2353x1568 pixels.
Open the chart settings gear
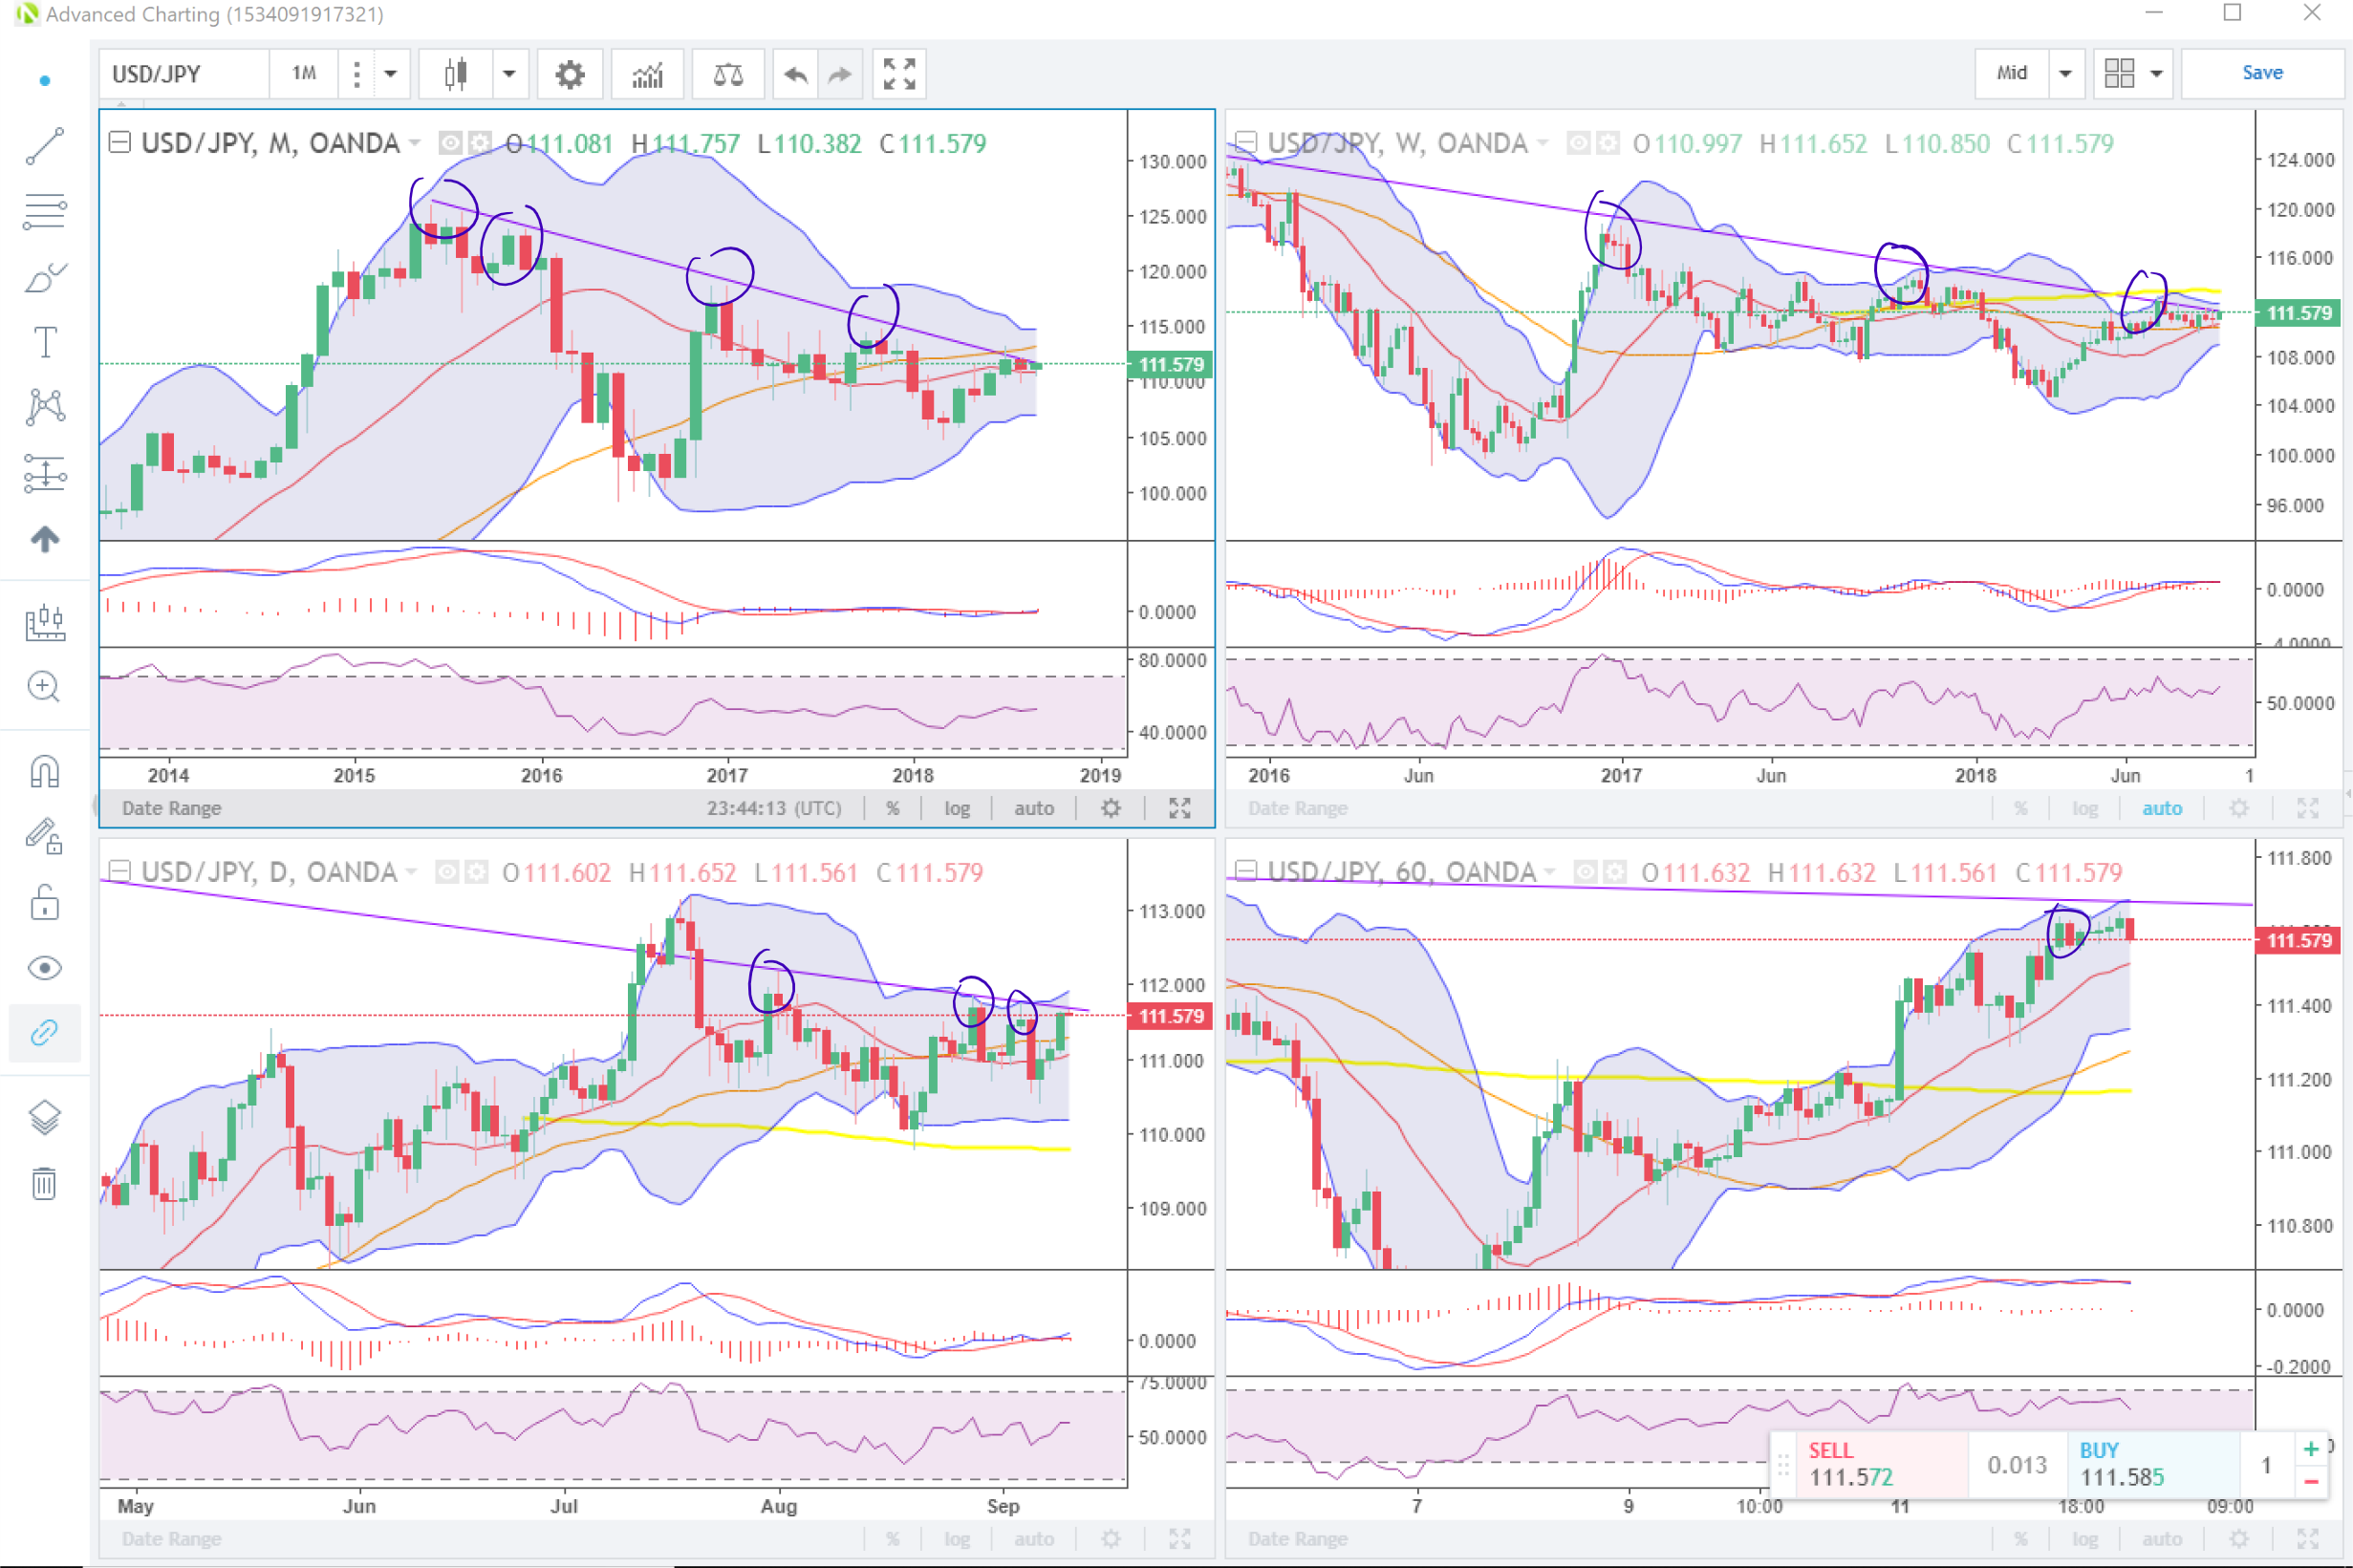(x=569, y=74)
